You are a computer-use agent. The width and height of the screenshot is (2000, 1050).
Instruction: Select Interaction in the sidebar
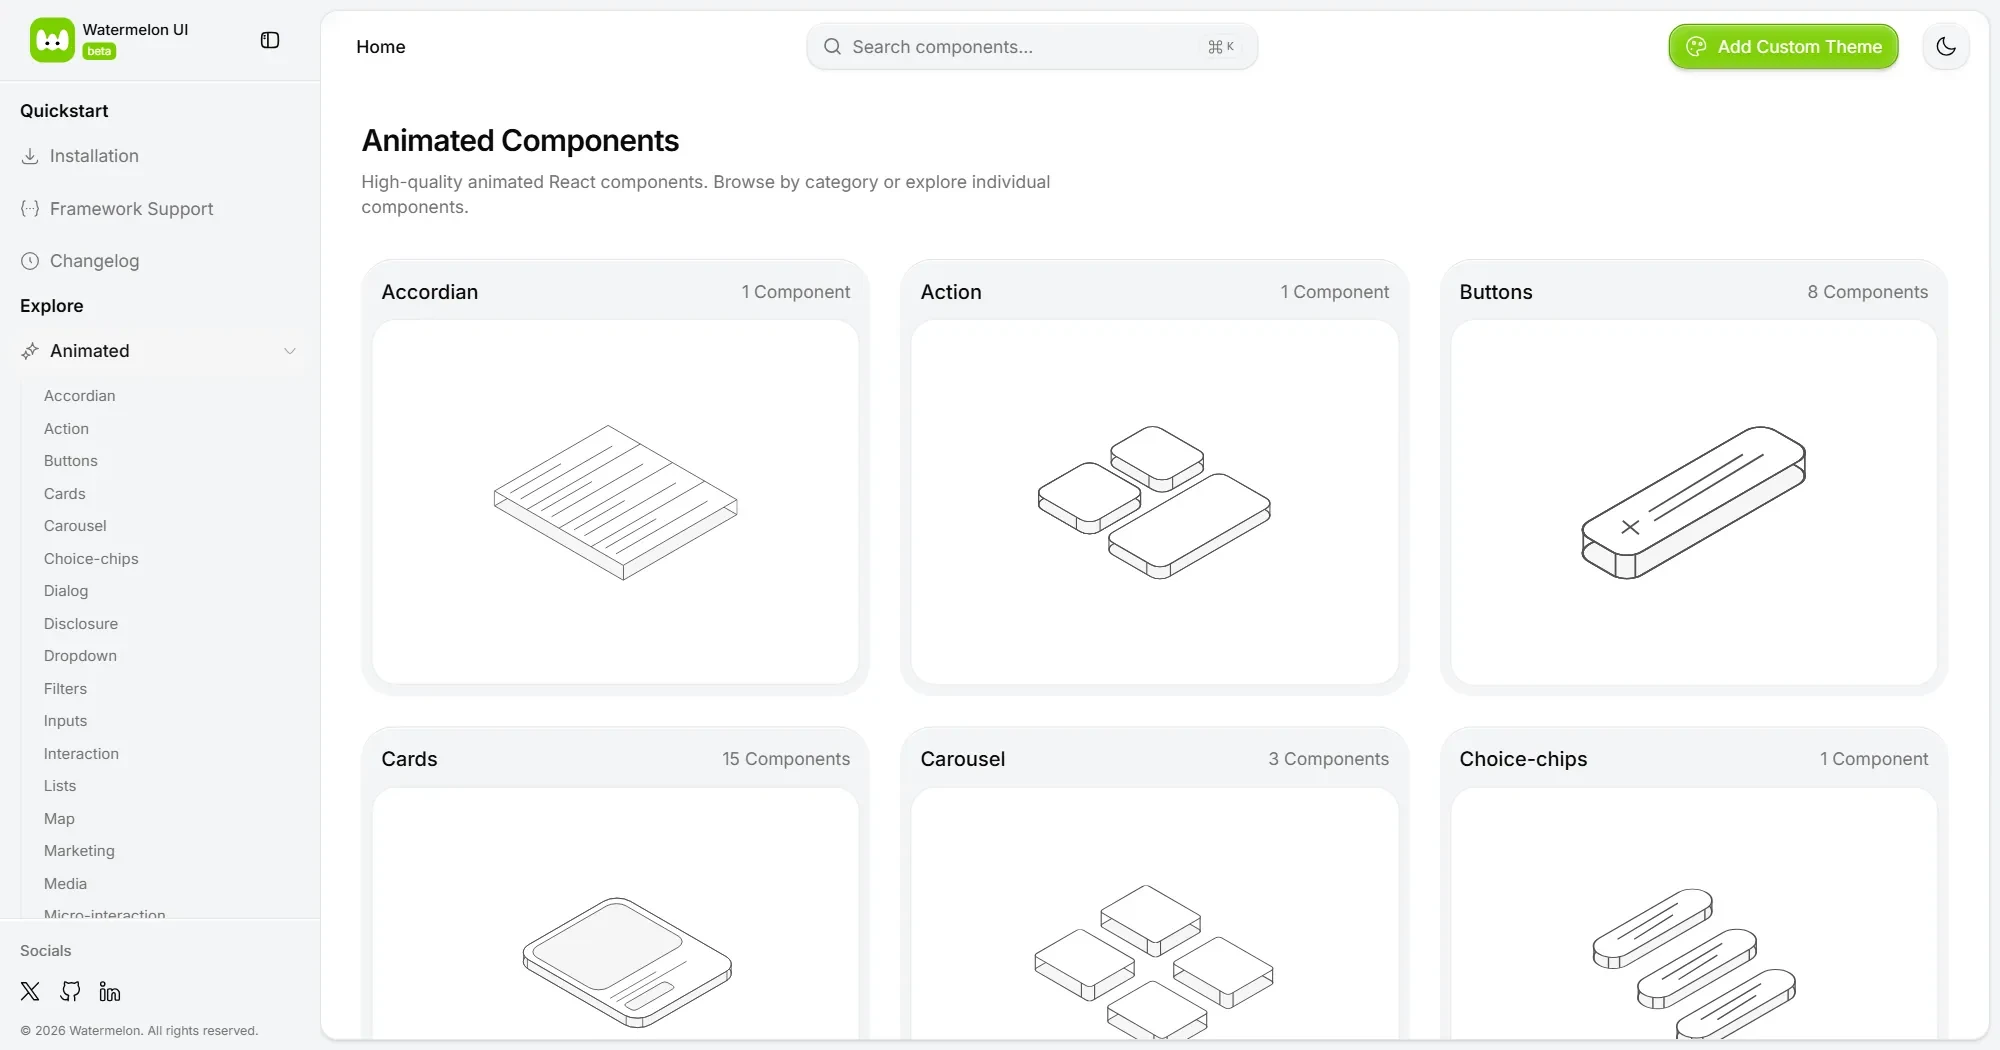coord(81,754)
